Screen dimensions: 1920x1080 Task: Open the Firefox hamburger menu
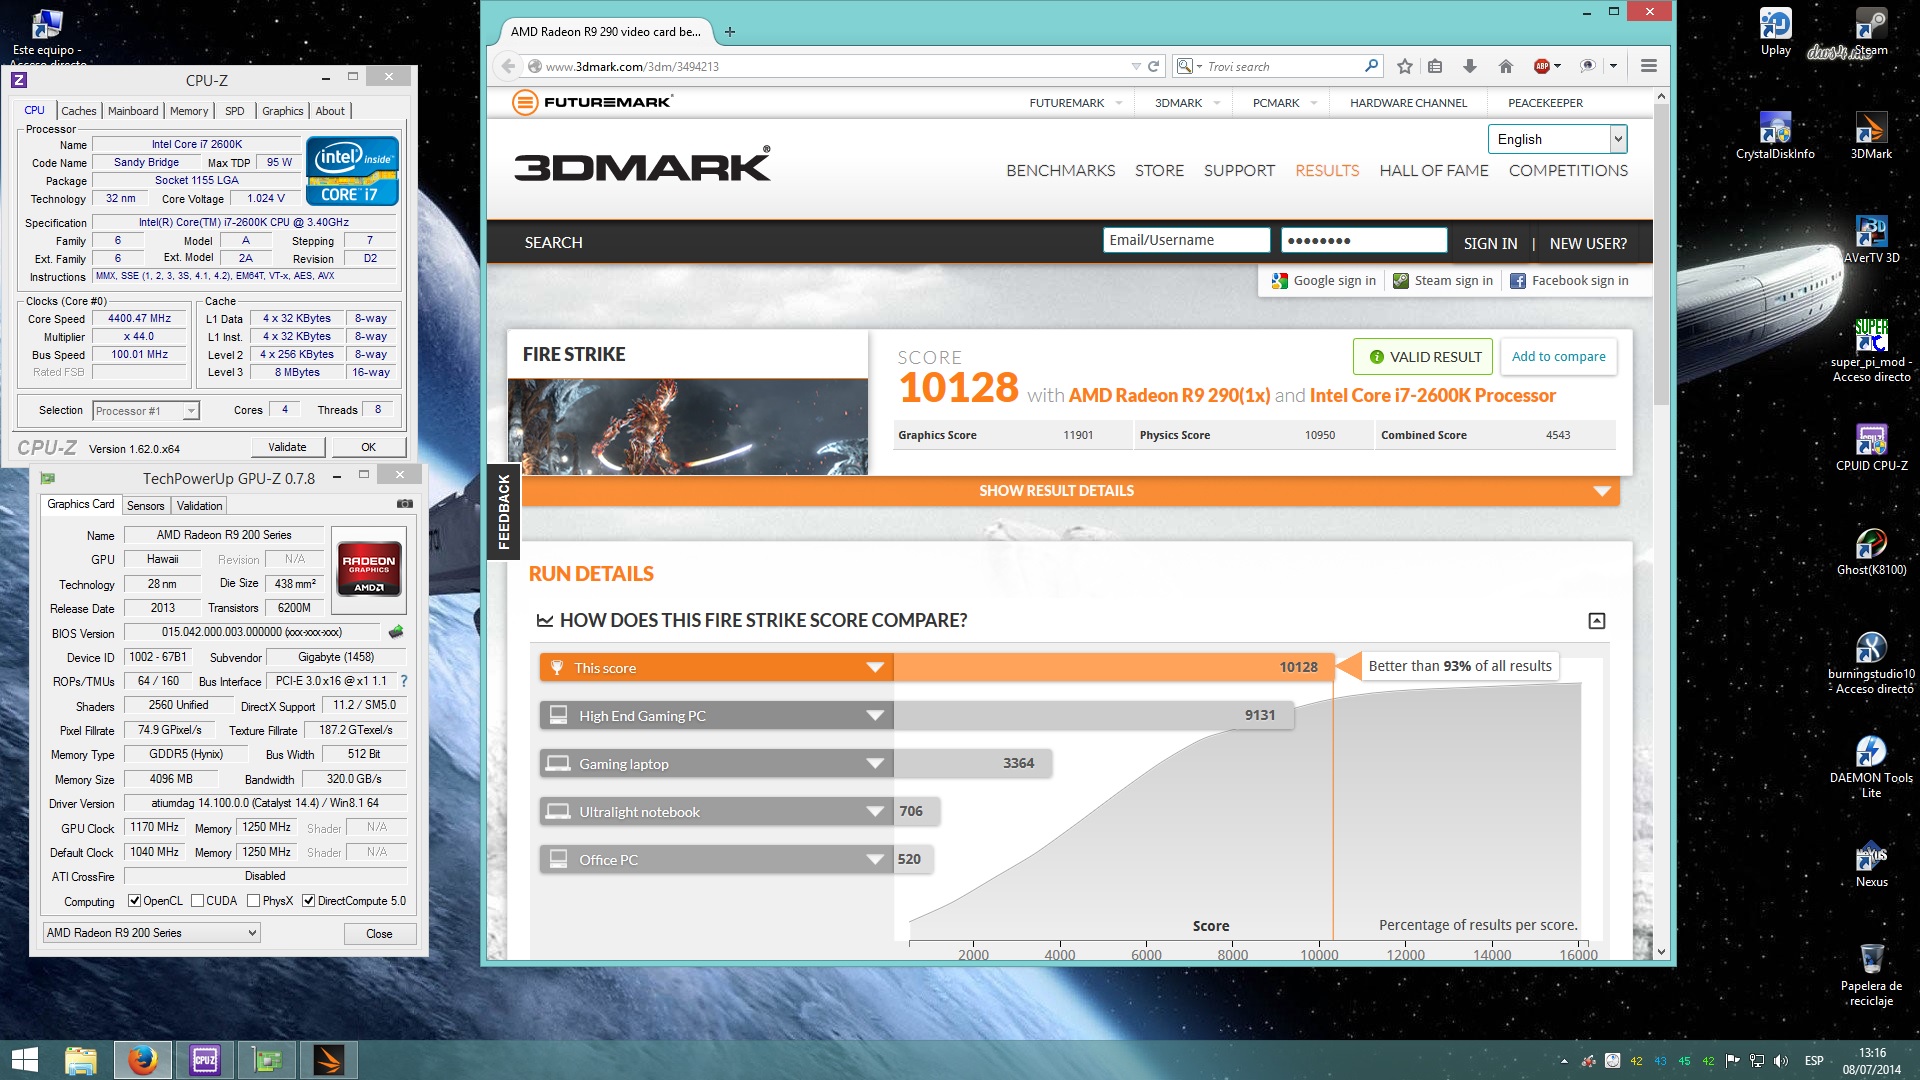tap(1649, 66)
